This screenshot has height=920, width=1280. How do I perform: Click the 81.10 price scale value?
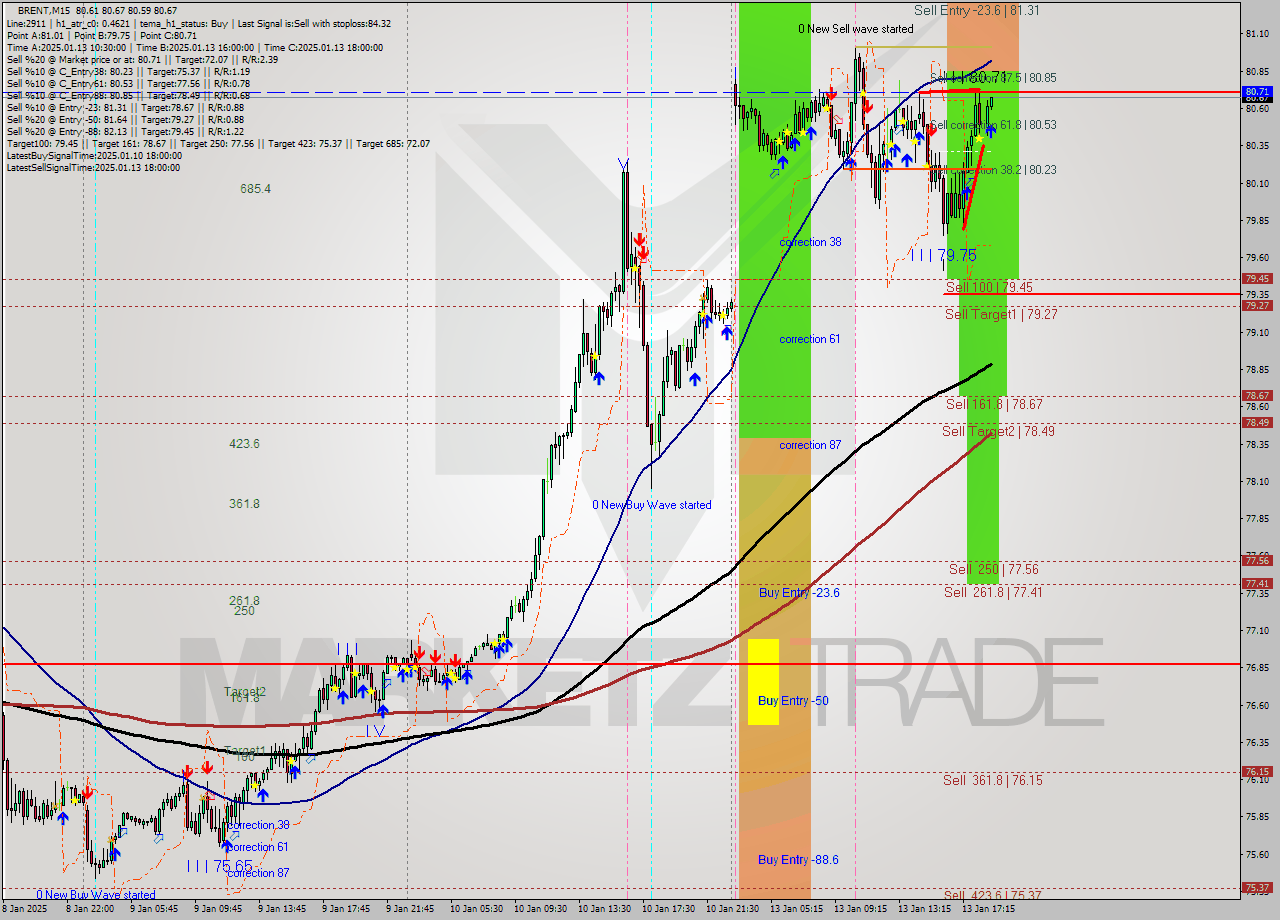coord(1257,34)
